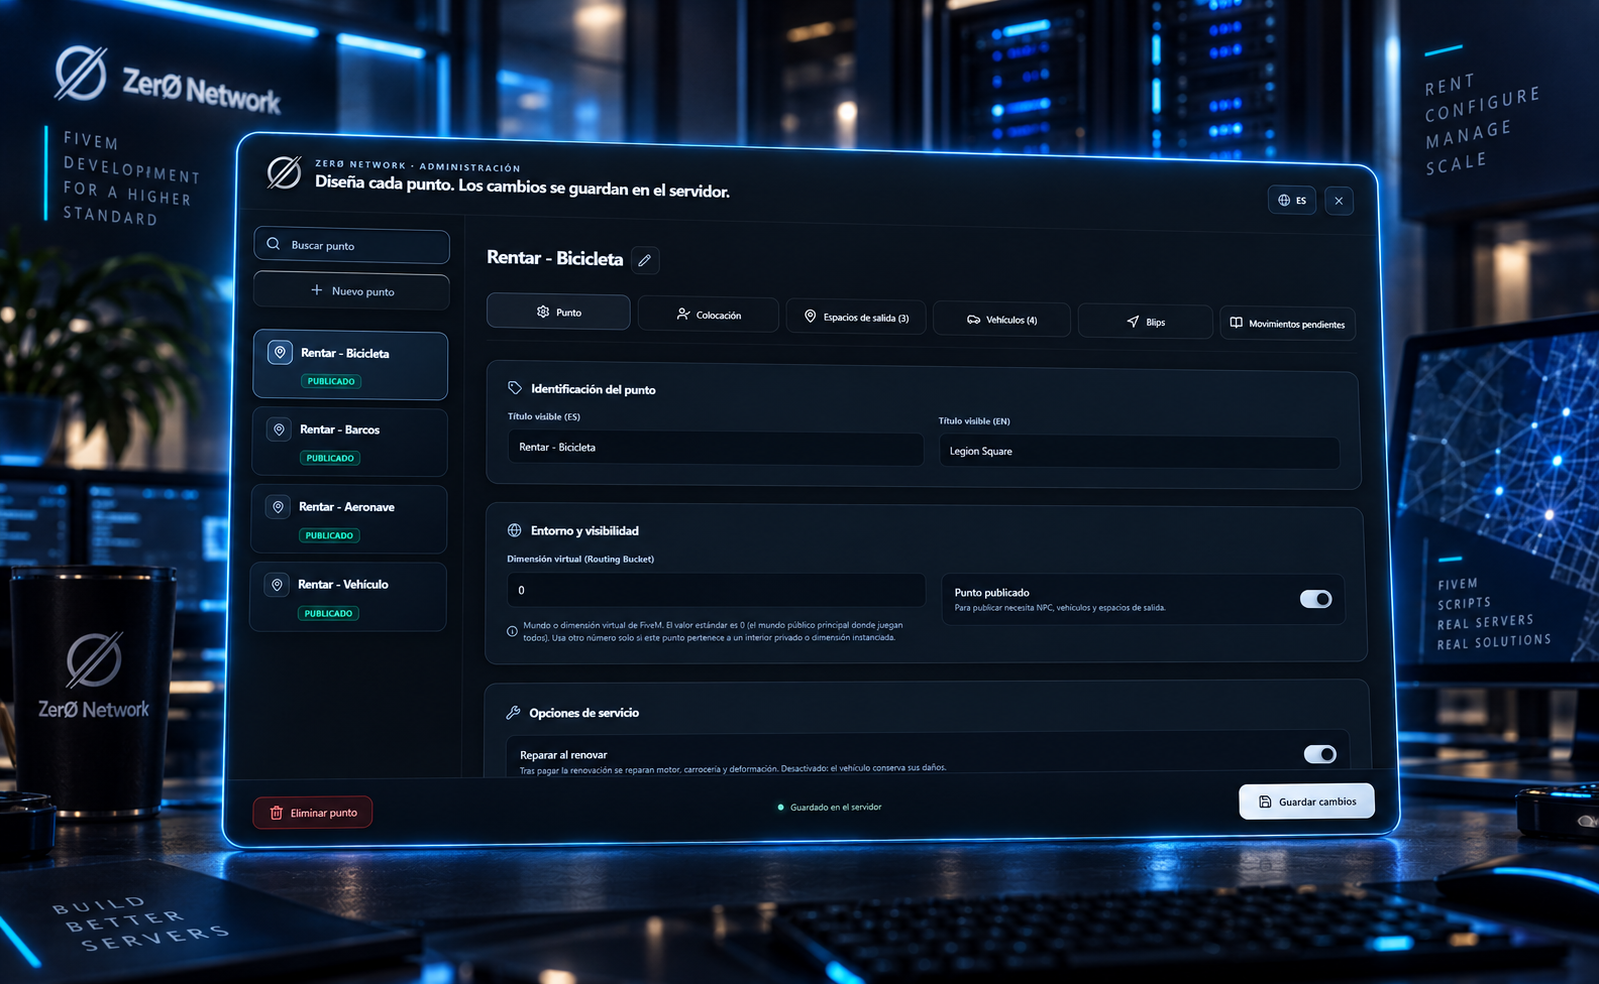The image size is (1599, 984).
Task: Open the ES language selector globe
Action: 1292,200
